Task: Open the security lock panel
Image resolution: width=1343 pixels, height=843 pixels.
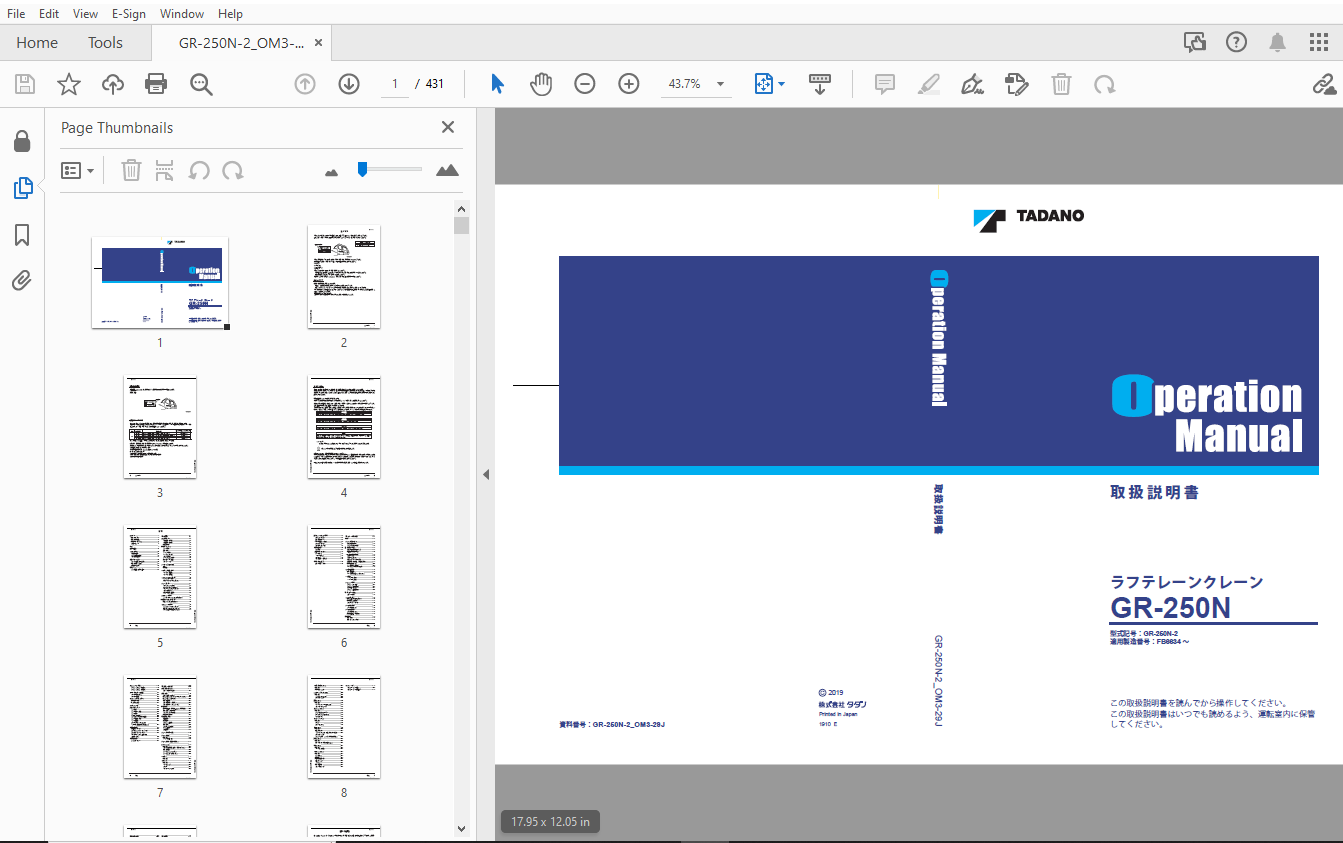Action: pos(22,141)
